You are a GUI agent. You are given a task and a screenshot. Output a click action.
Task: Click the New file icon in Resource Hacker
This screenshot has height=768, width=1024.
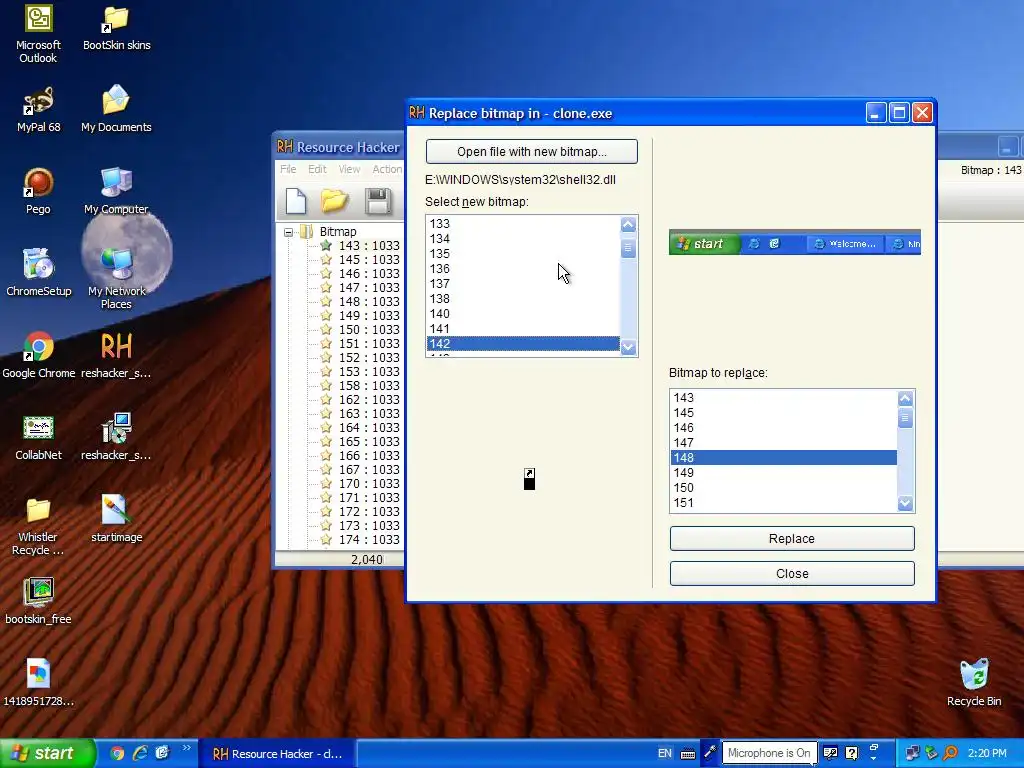click(x=296, y=201)
